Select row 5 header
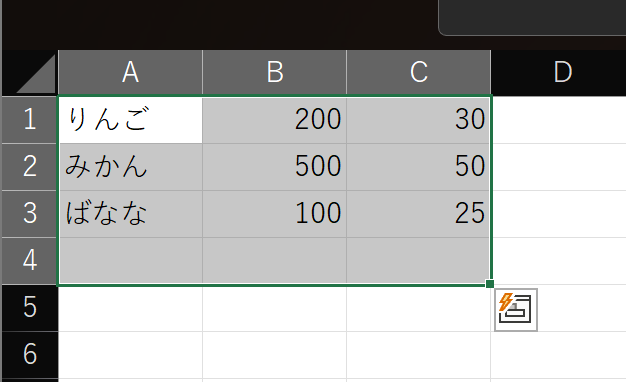 click(30, 308)
